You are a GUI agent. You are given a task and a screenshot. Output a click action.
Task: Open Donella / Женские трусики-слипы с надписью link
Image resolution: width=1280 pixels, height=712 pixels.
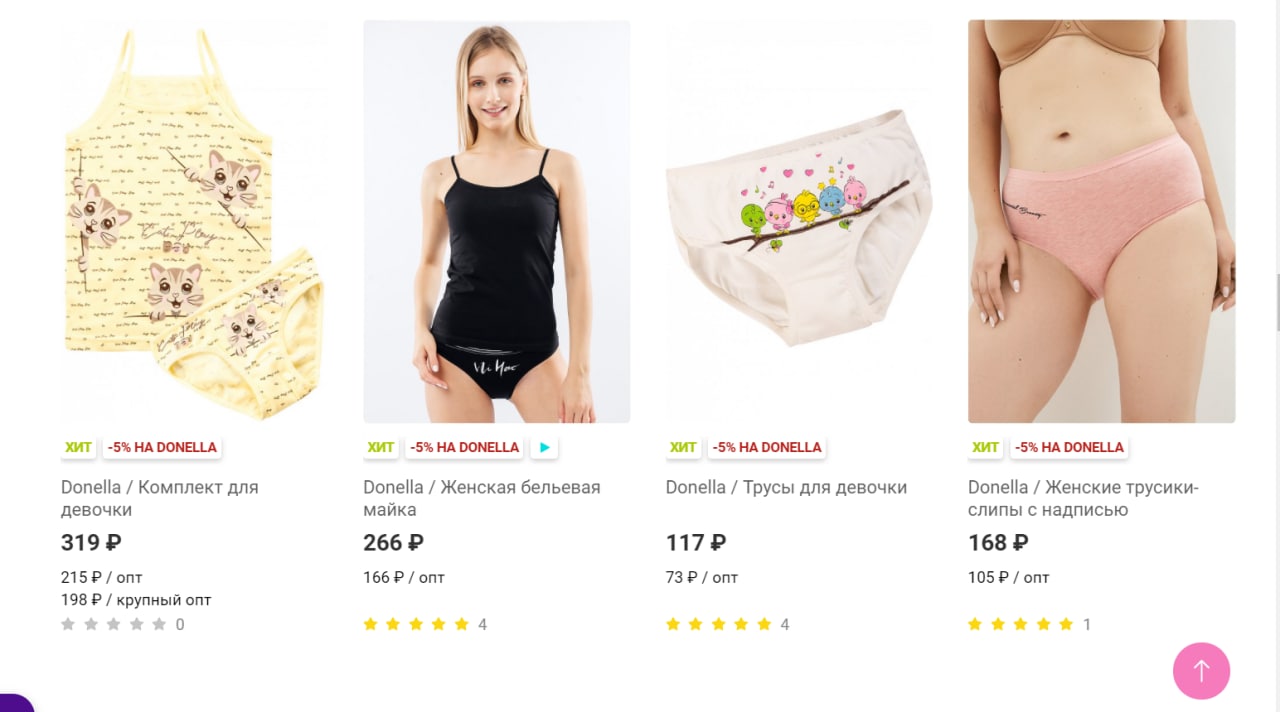pos(1083,498)
